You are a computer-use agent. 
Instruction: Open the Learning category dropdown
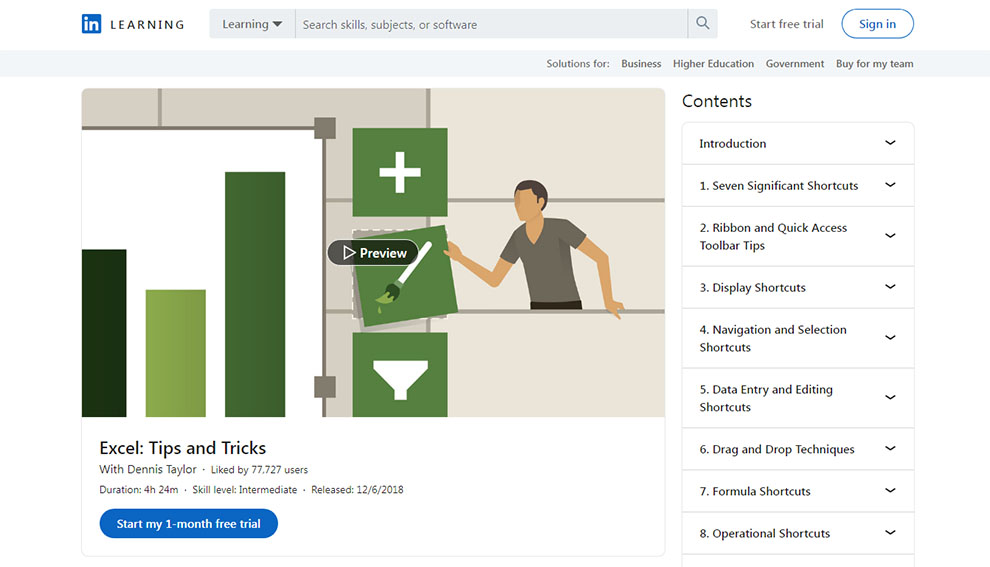pos(252,24)
